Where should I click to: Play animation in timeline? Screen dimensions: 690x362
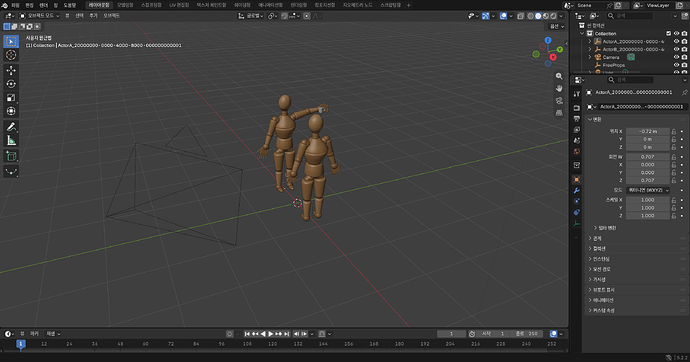point(271,334)
